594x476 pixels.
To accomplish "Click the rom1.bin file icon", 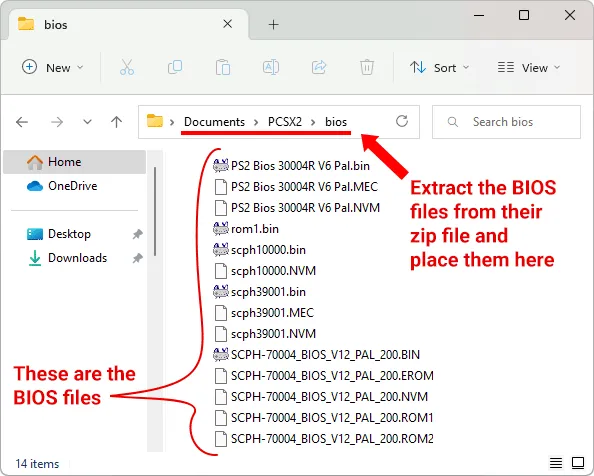I will coord(220,229).
